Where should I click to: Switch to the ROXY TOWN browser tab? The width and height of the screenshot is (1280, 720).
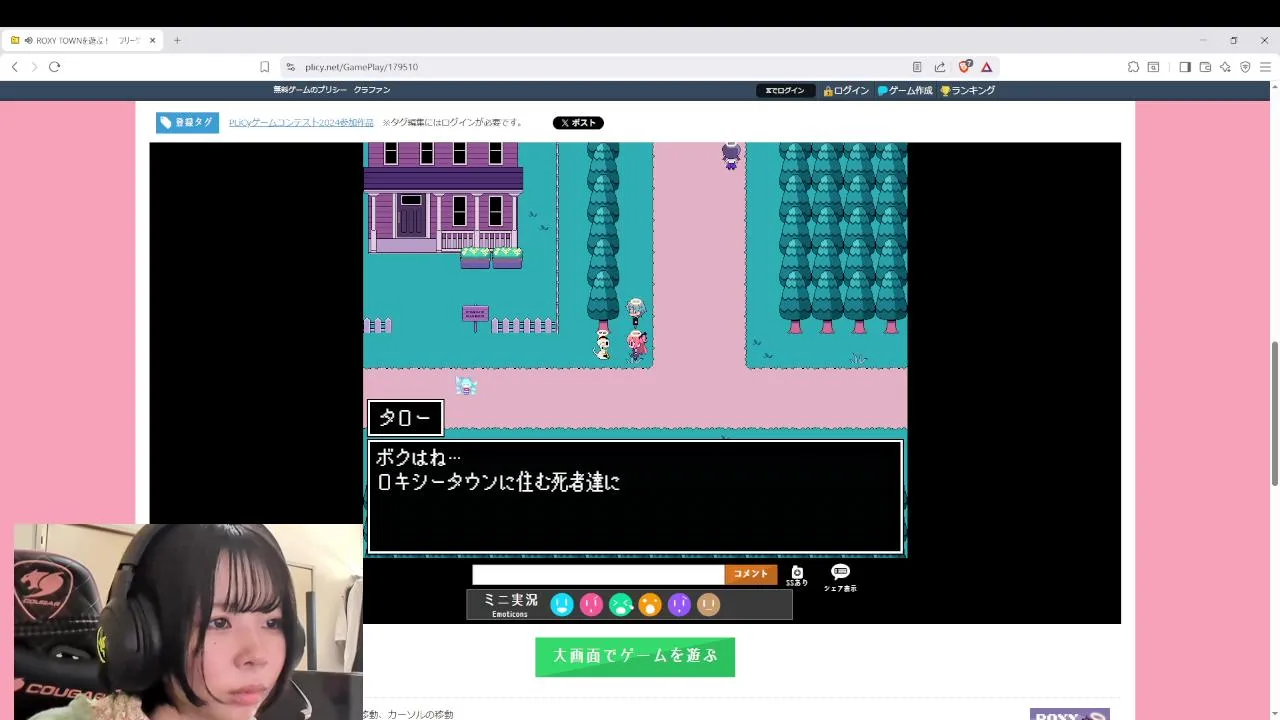tap(82, 40)
